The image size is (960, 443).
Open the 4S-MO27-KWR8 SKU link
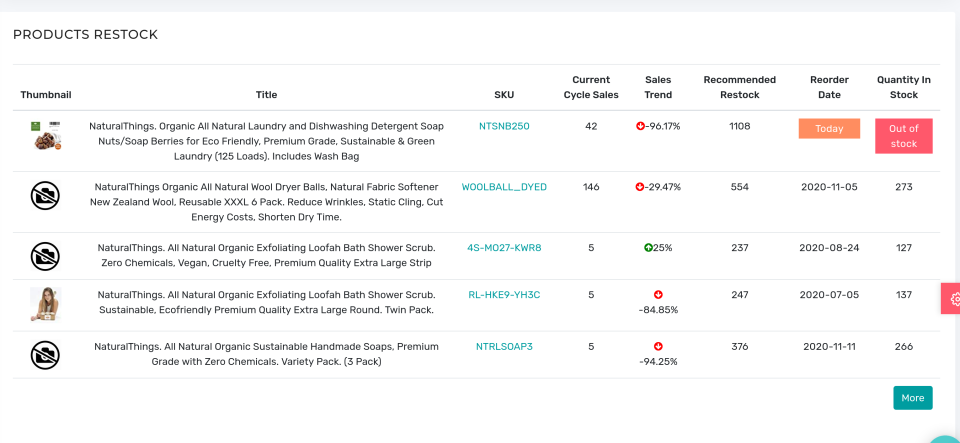click(504, 248)
